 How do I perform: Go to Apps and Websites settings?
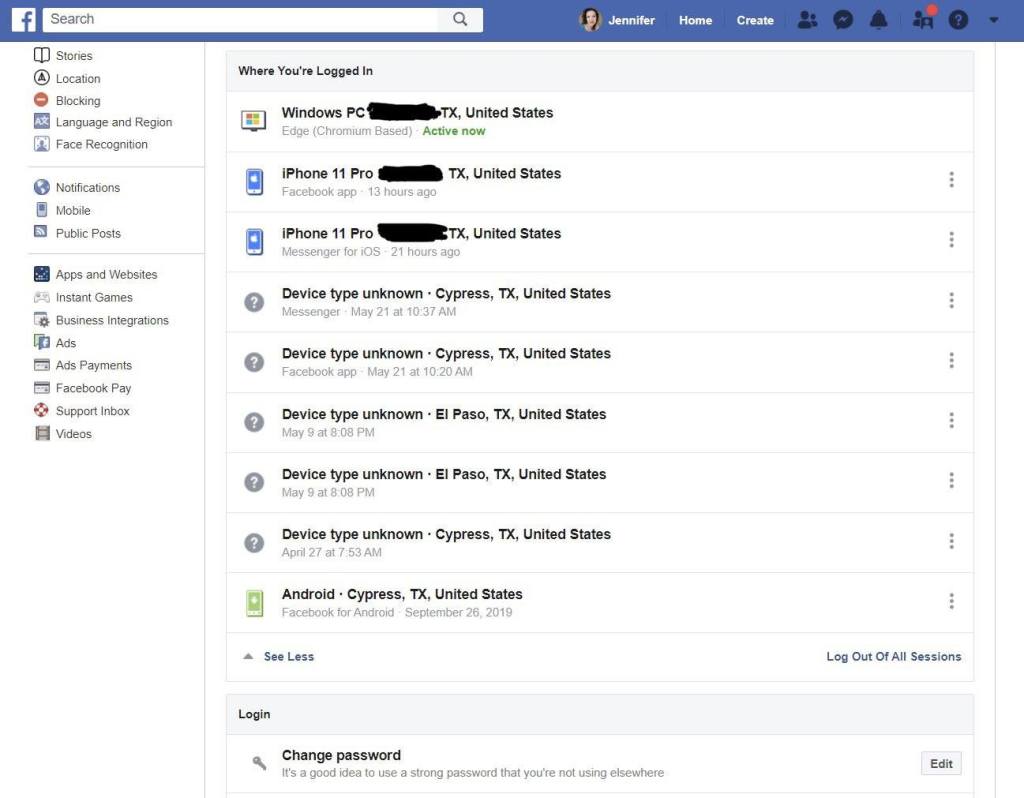pos(106,274)
